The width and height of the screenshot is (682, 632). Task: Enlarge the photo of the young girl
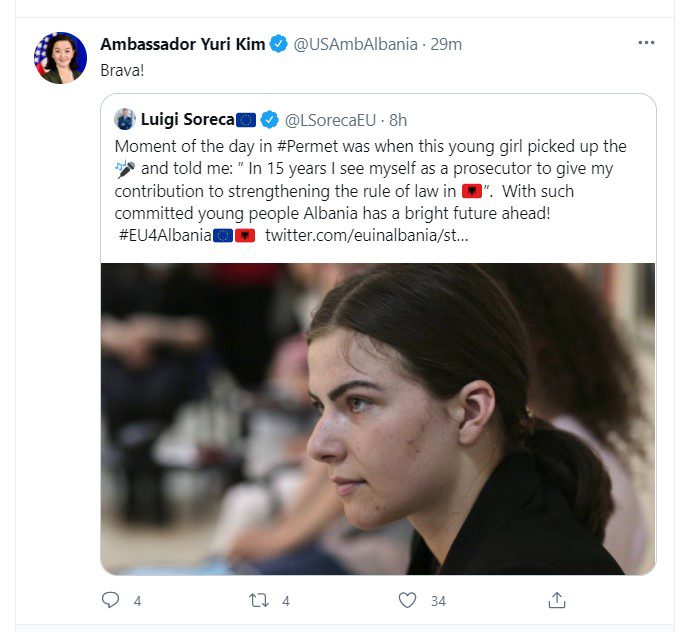click(378, 418)
